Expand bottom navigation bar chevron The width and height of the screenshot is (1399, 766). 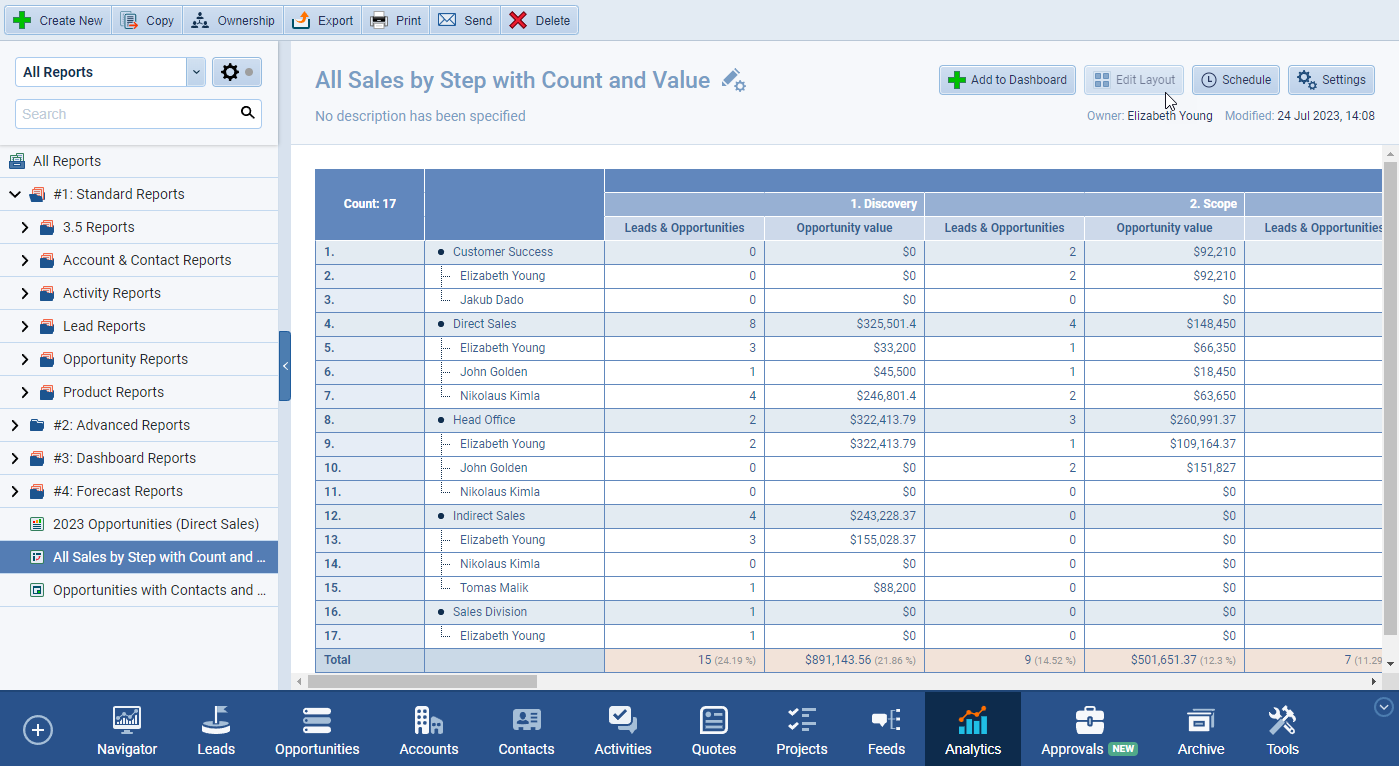[1384, 707]
